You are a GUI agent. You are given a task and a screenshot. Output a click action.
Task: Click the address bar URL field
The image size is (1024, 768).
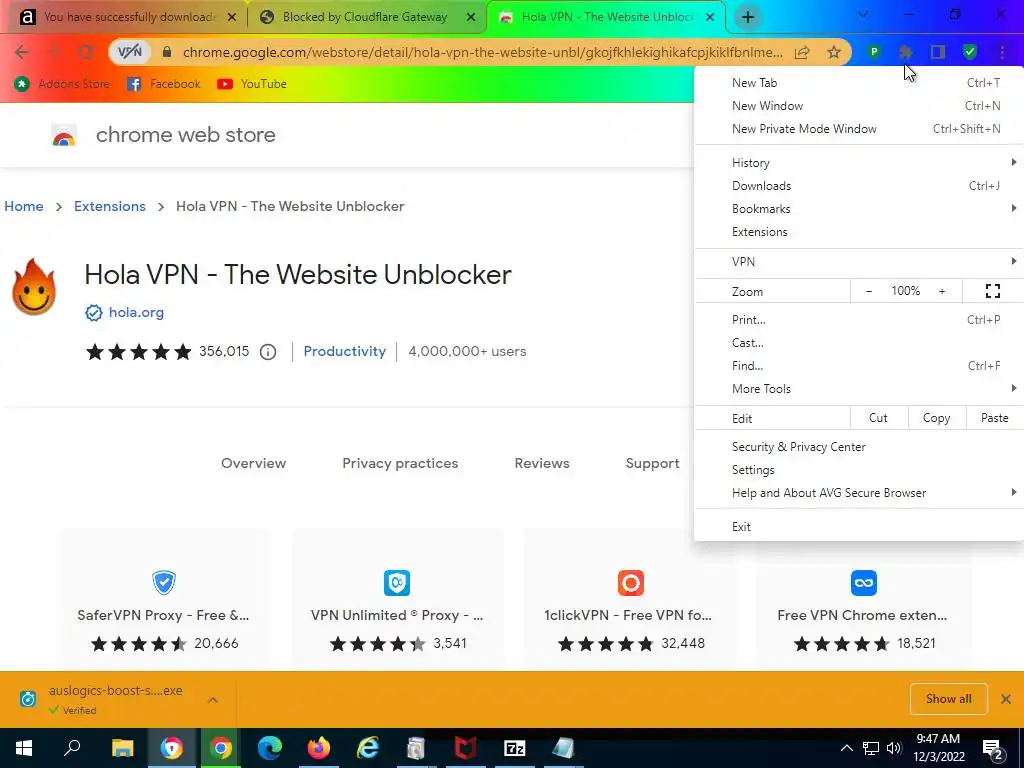coord(482,52)
